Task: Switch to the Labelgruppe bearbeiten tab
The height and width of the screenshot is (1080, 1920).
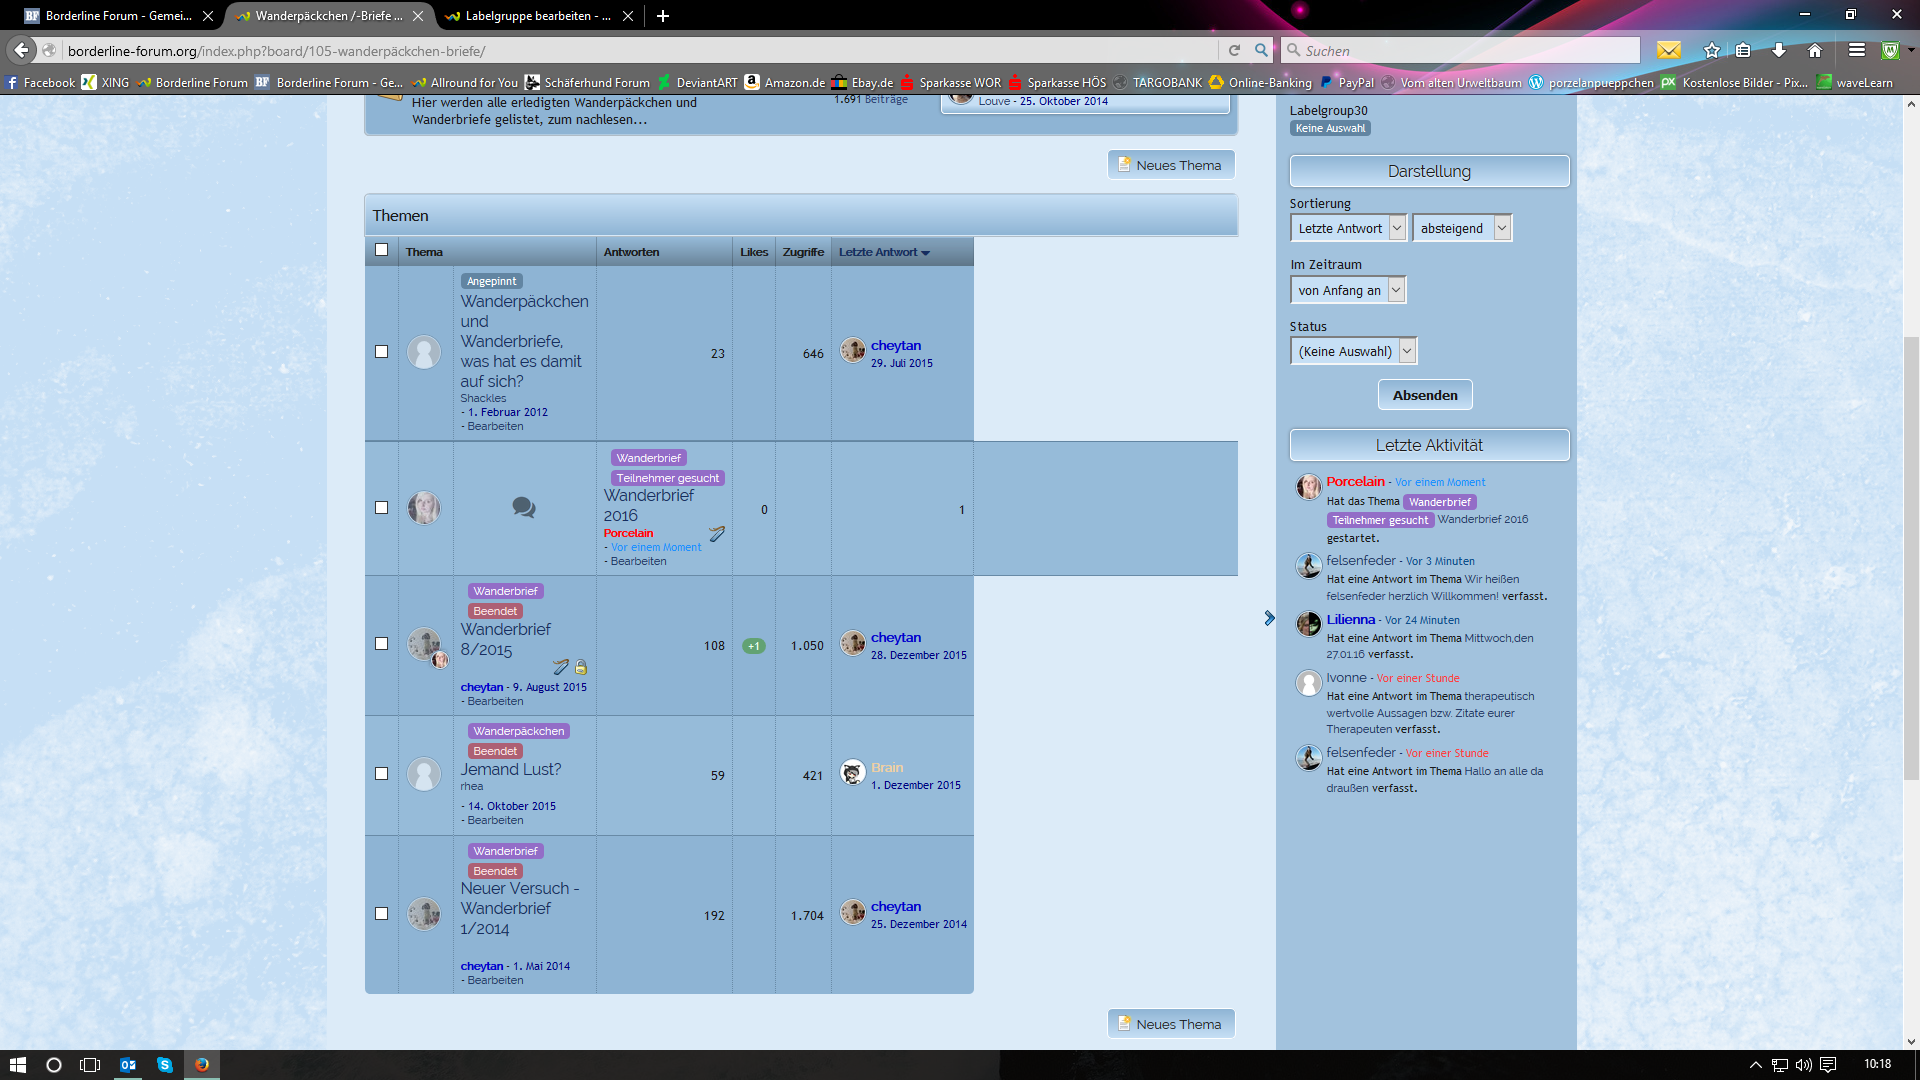Action: tap(530, 16)
